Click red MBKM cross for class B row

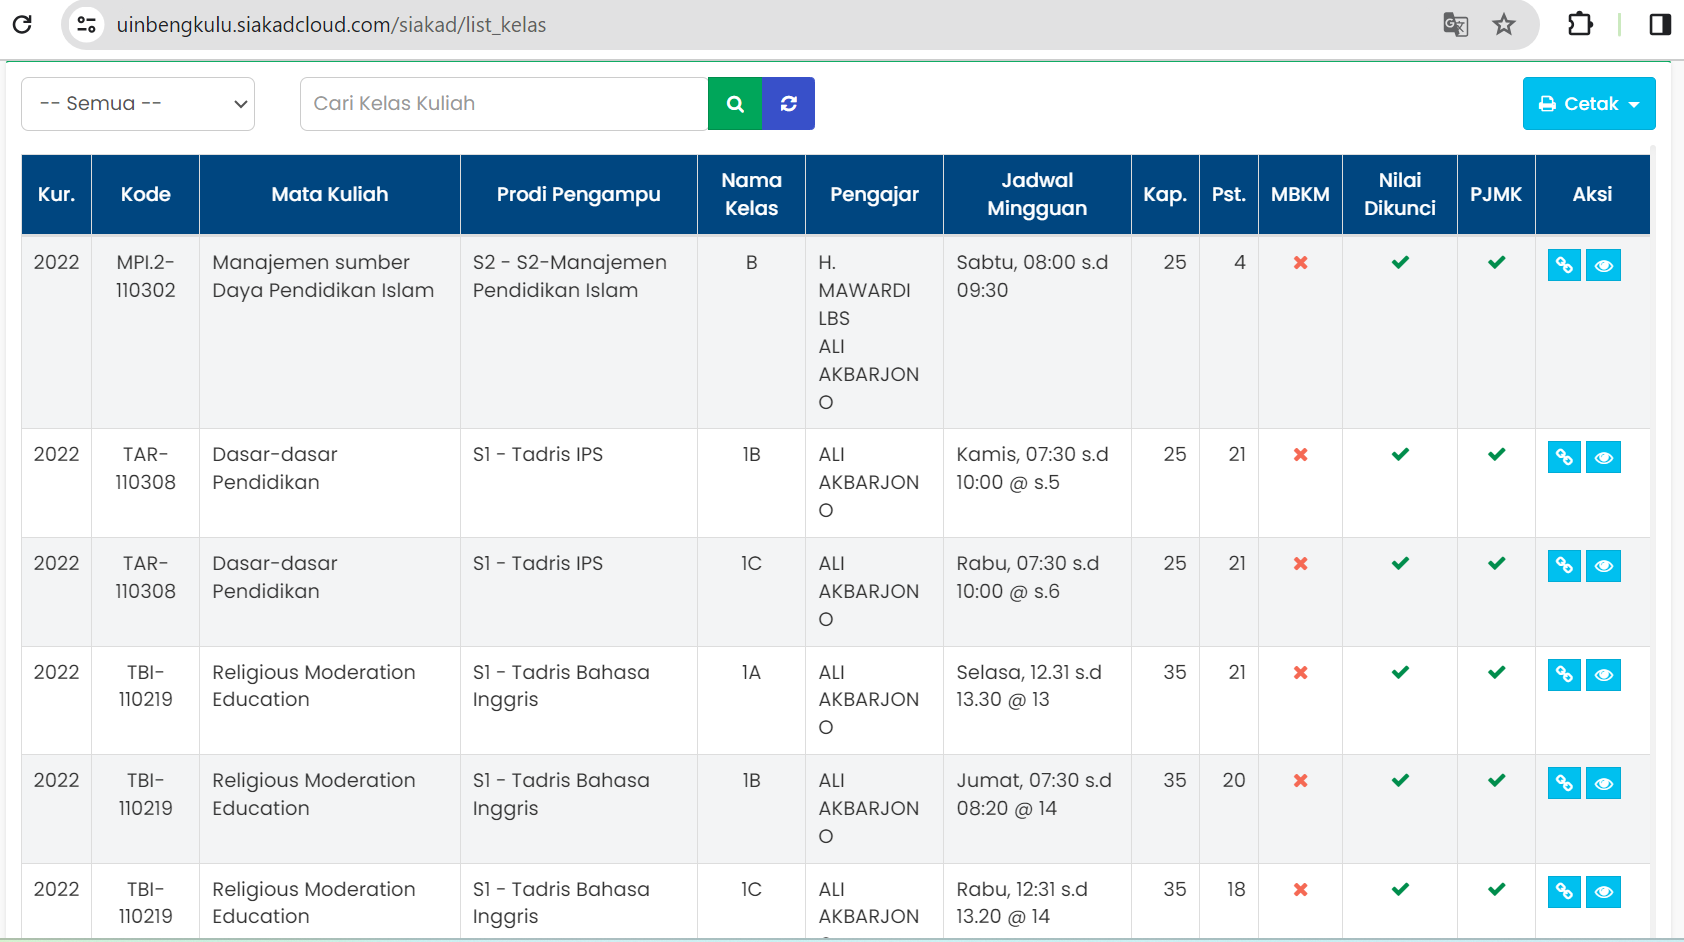pyautogui.click(x=1300, y=263)
